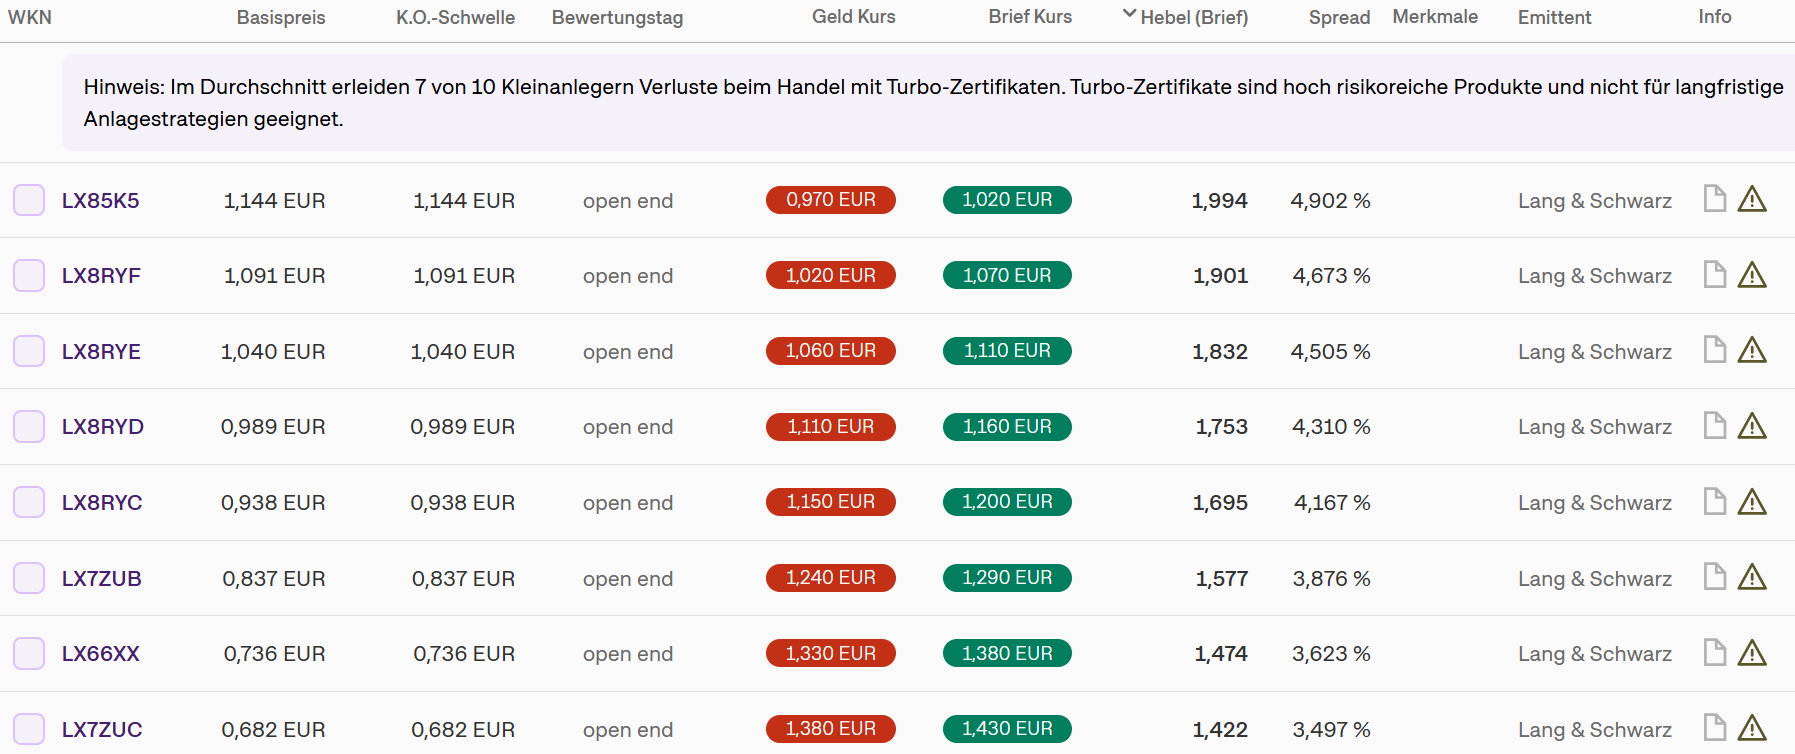This screenshot has height=754, width=1795.
Task: Open document icon for LX8RYD row
Action: pyautogui.click(x=1715, y=426)
